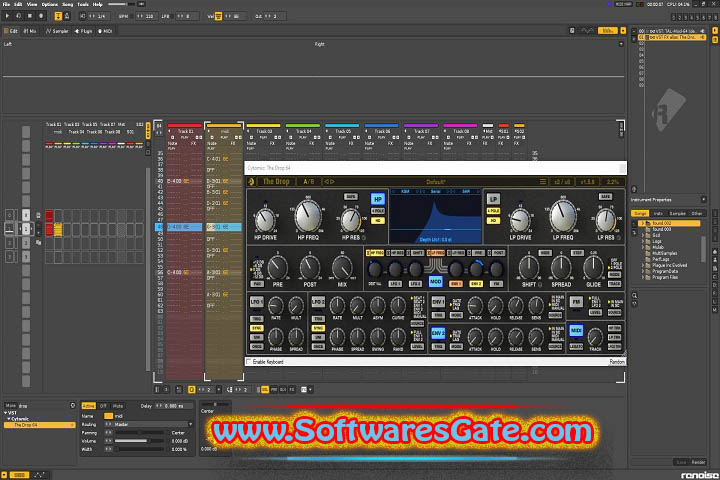Enable LFO 1 SYNC button
The image size is (720, 480).
[256, 328]
